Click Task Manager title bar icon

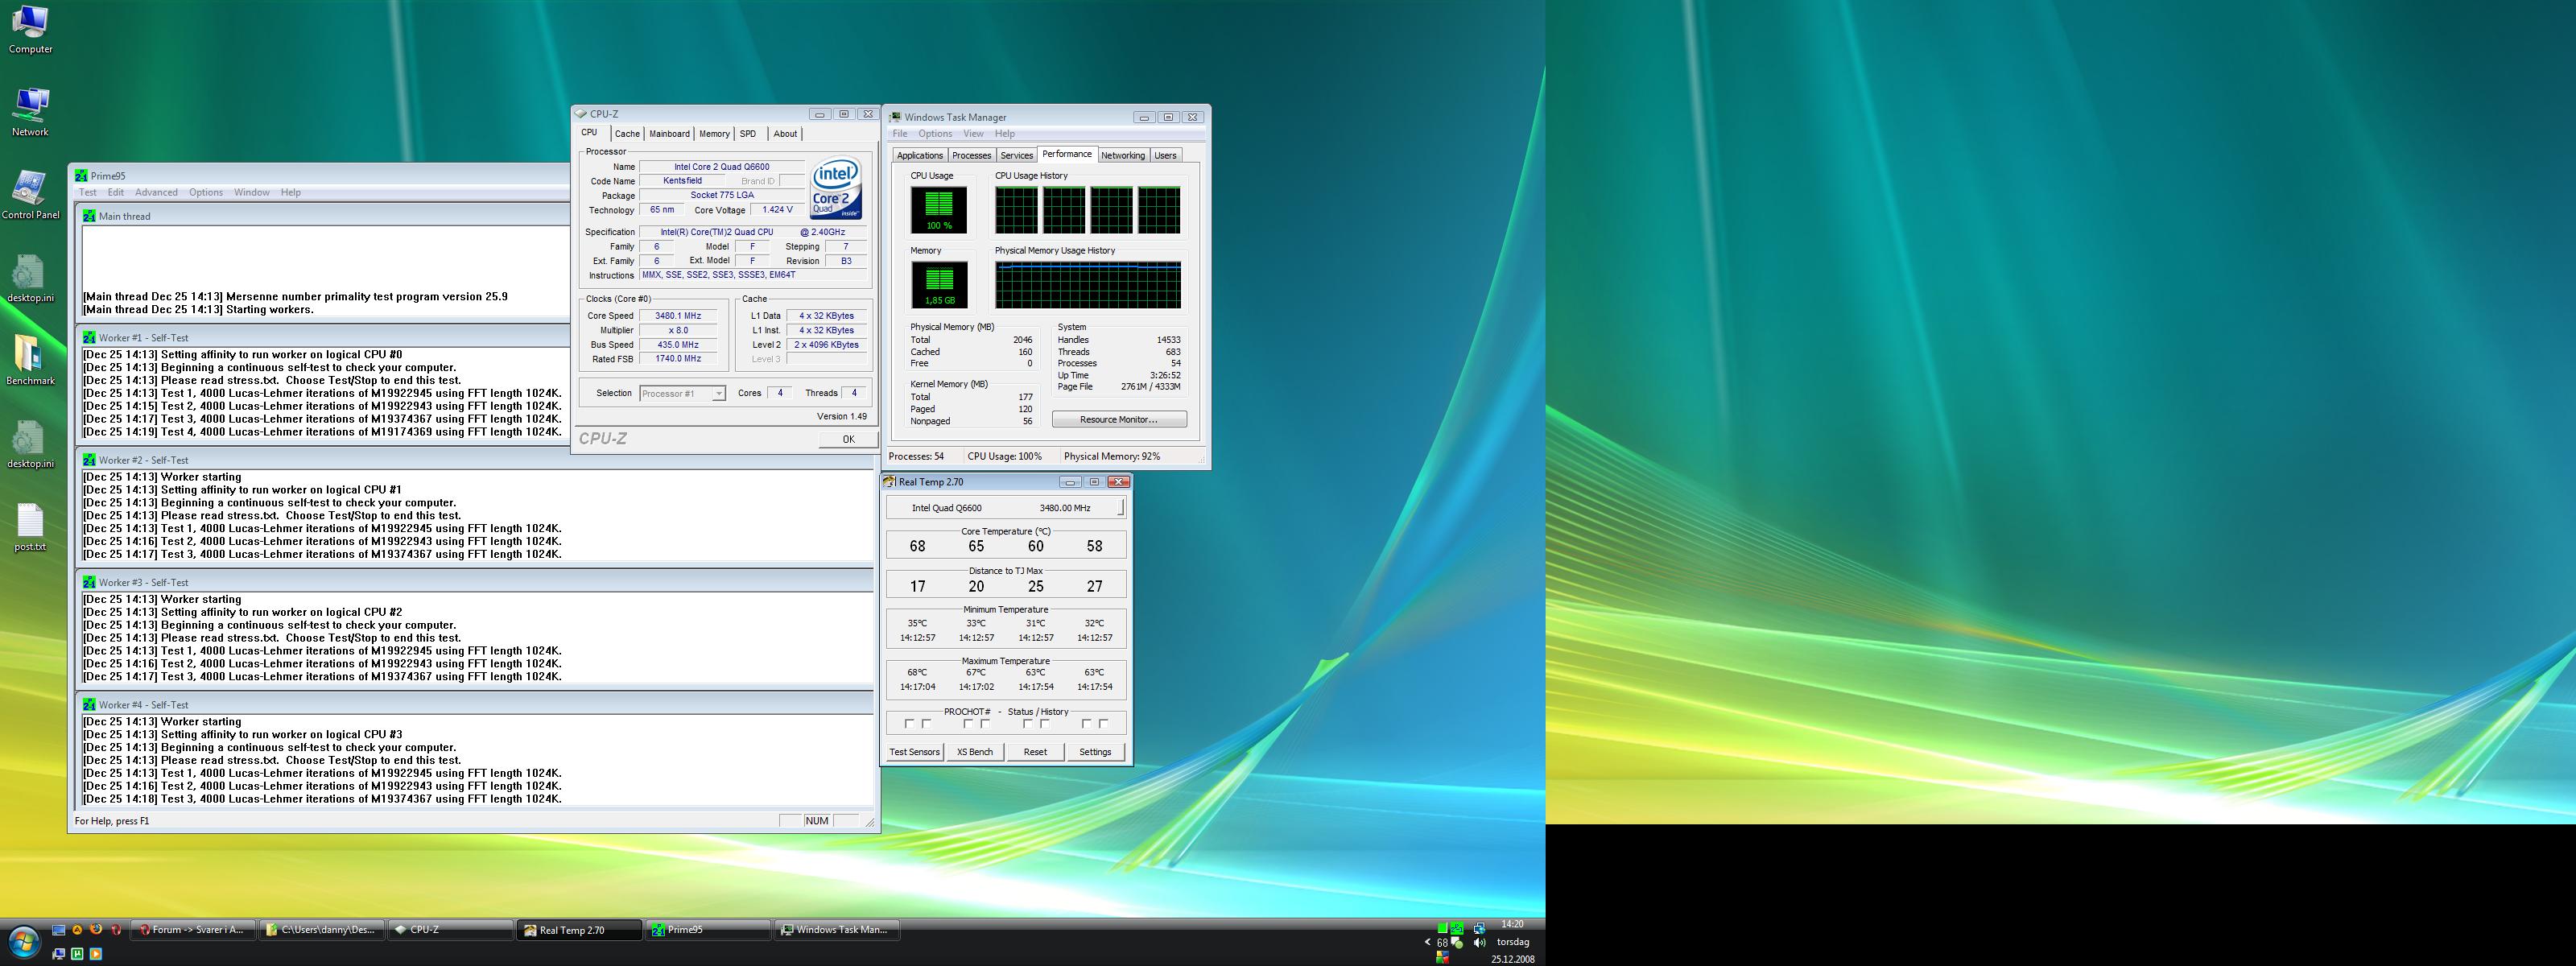pos(895,117)
